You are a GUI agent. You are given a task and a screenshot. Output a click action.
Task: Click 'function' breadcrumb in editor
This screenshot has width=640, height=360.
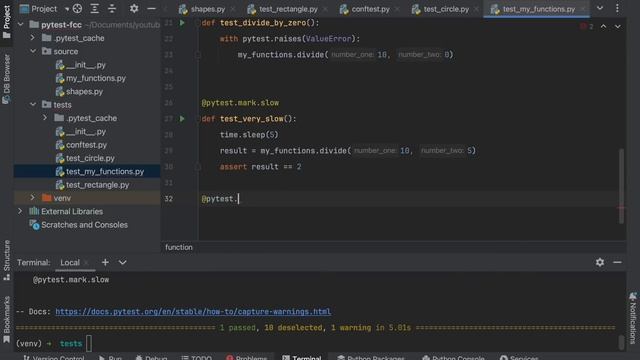(x=179, y=247)
